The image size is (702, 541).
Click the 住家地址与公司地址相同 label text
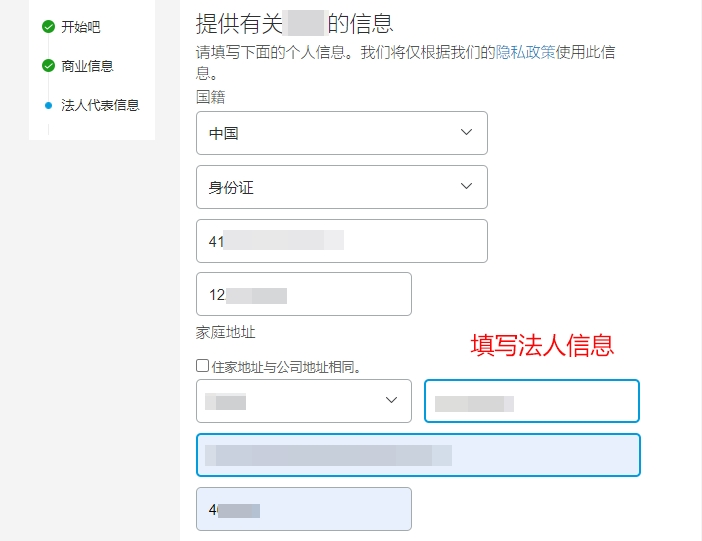coord(286,367)
